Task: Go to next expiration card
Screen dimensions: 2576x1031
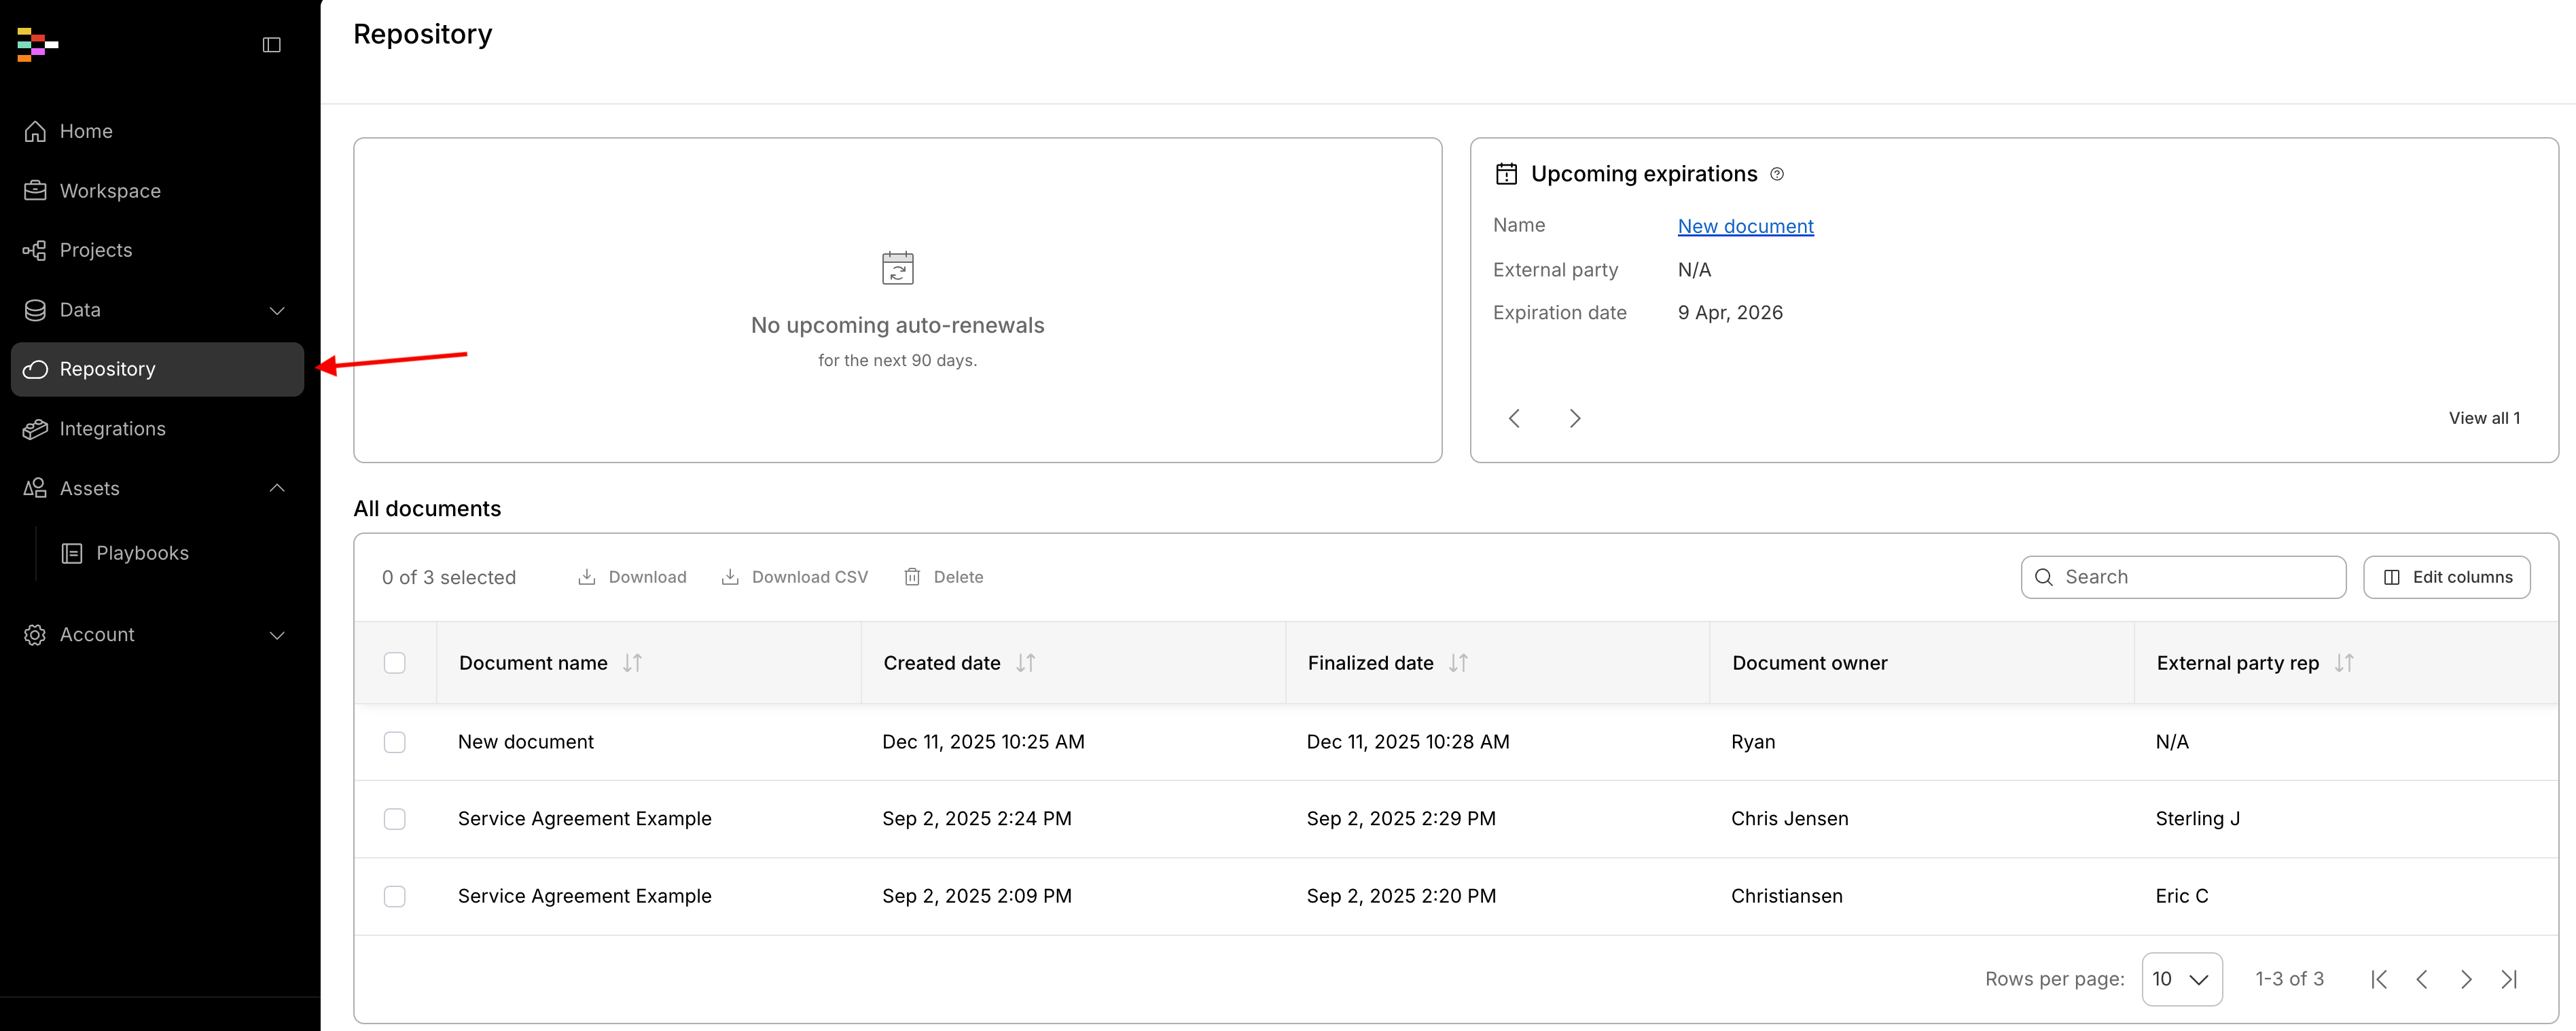Action: pos(1574,418)
